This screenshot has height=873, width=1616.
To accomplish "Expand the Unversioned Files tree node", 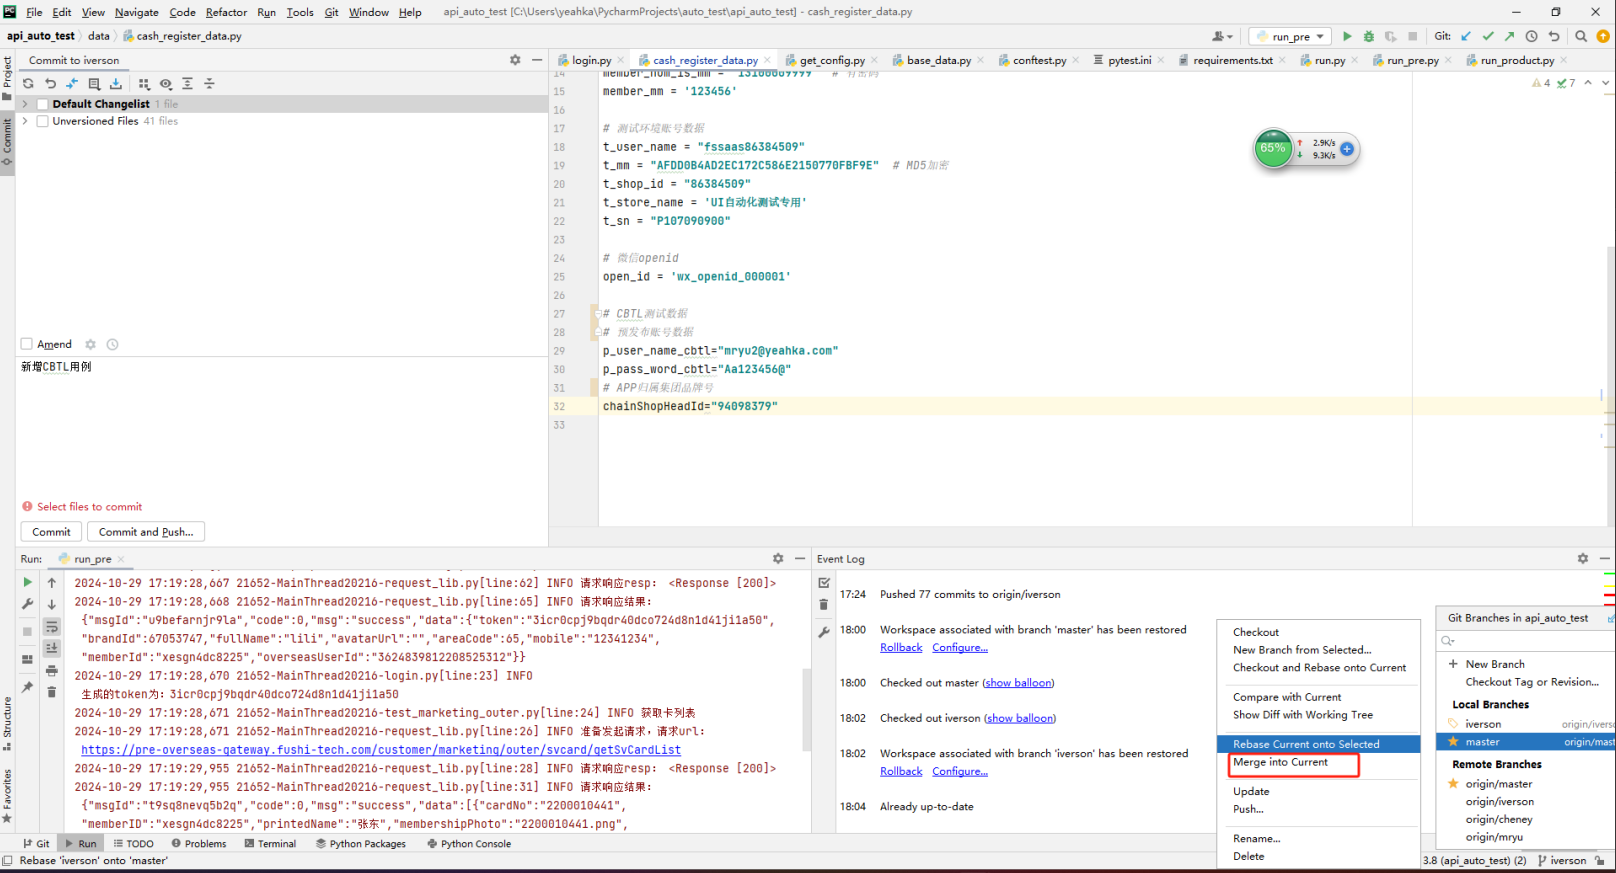I will pyautogui.click(x=25, y=121).
